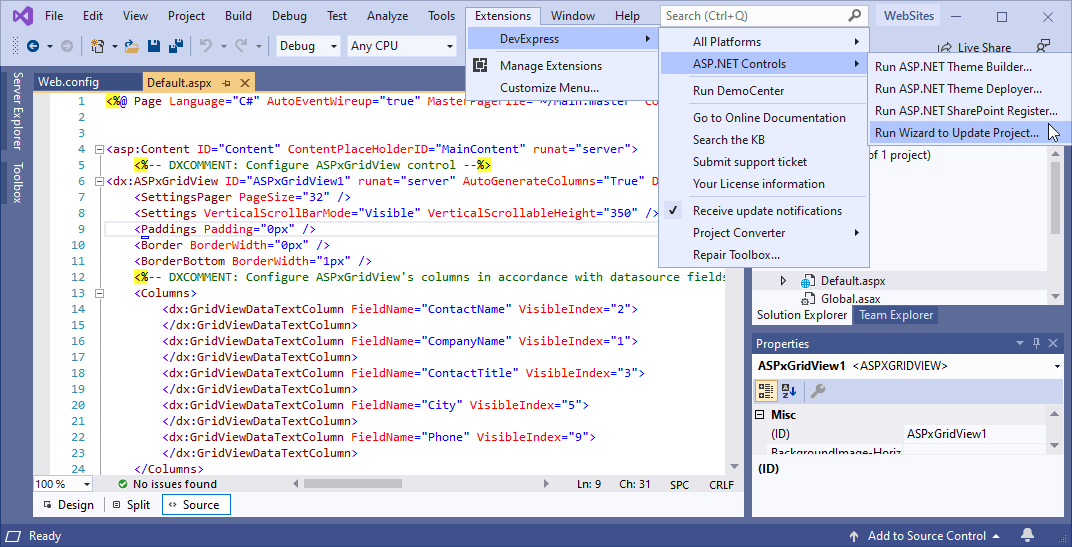
Task: Open the Build menu
Action: click(x=238, y=16)
